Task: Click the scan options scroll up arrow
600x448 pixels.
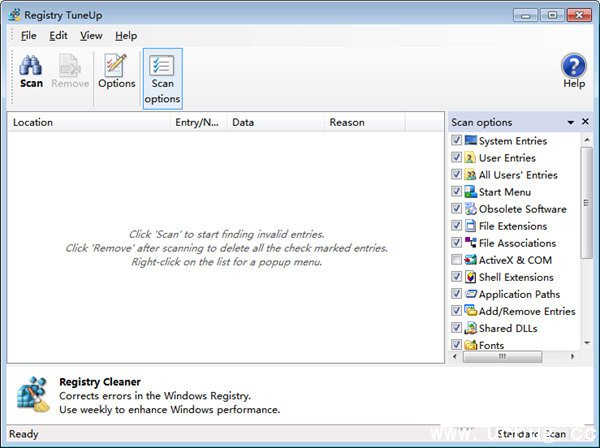Action: tap(587, 140)
